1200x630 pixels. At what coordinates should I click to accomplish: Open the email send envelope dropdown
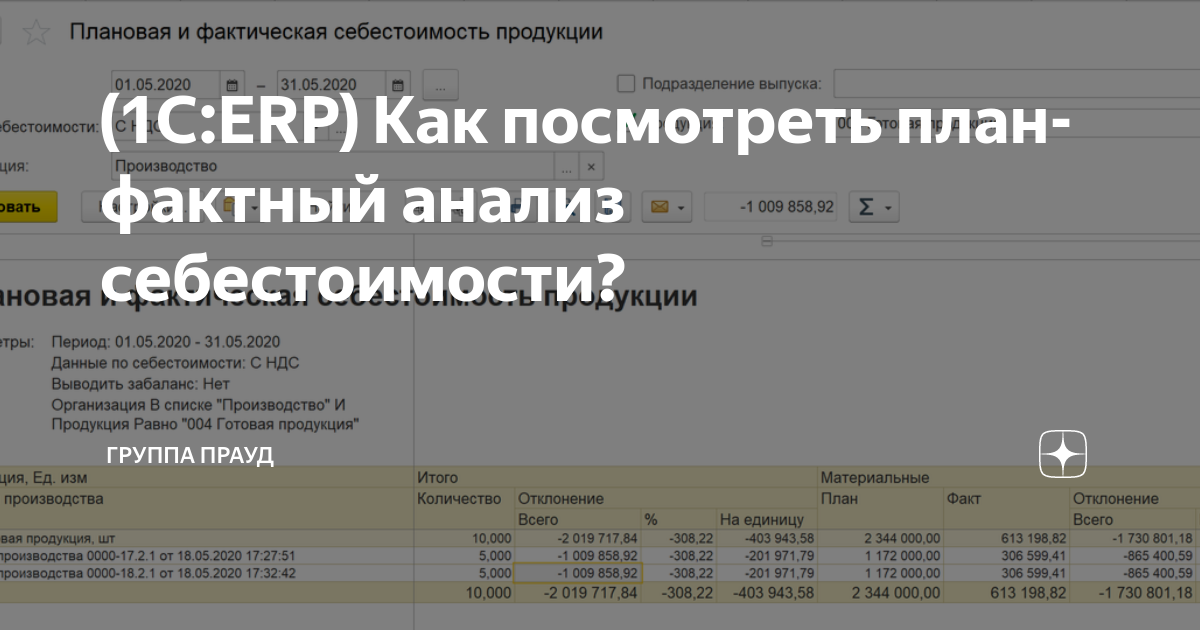pyautogui.click(x=667, y=208)
